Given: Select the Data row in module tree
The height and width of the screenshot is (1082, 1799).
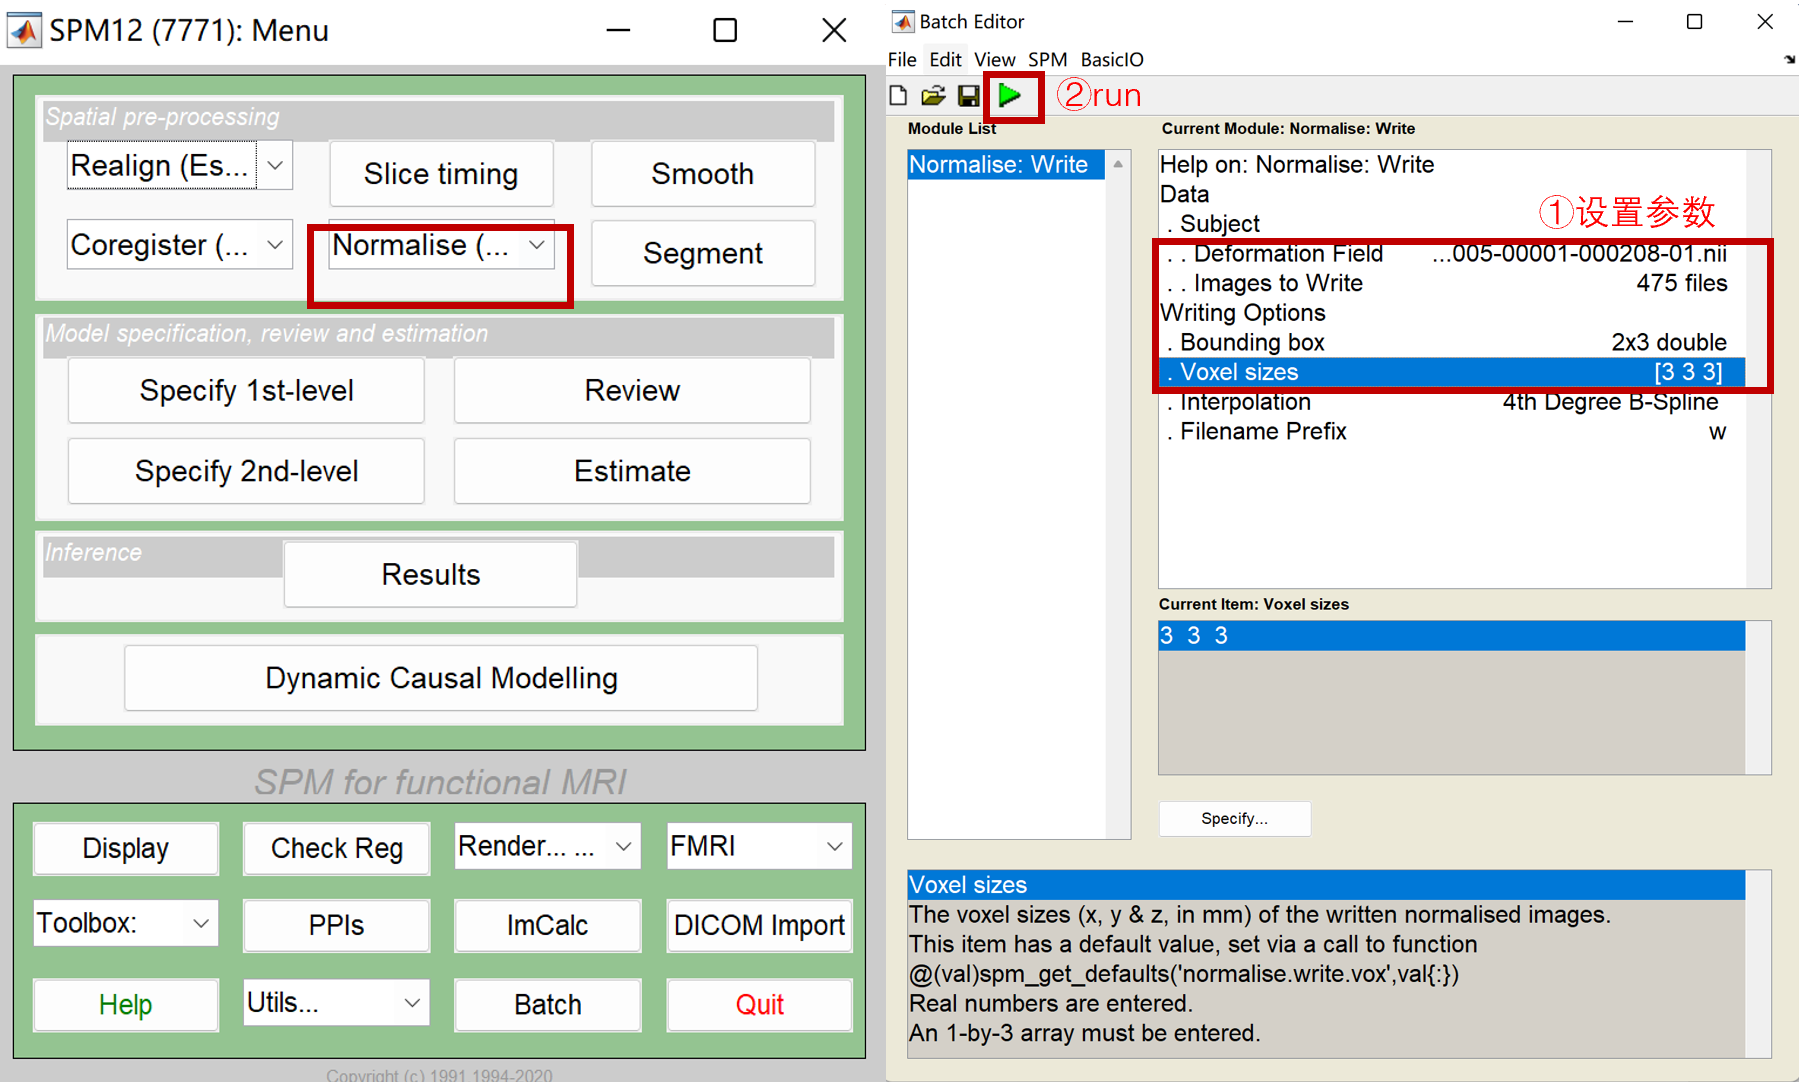Looking at the screenshot, I should pyautogui.click(x=1452, y=194).
